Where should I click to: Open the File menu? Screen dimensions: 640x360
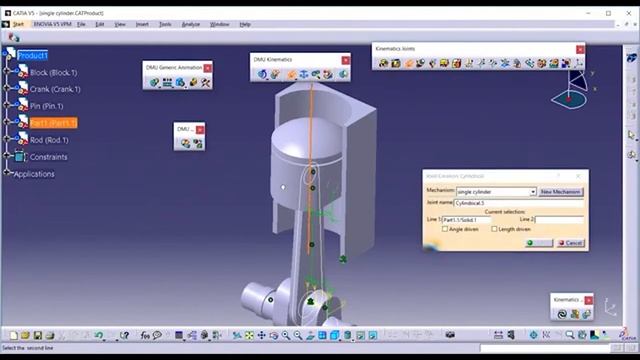(x=81, y=24)
